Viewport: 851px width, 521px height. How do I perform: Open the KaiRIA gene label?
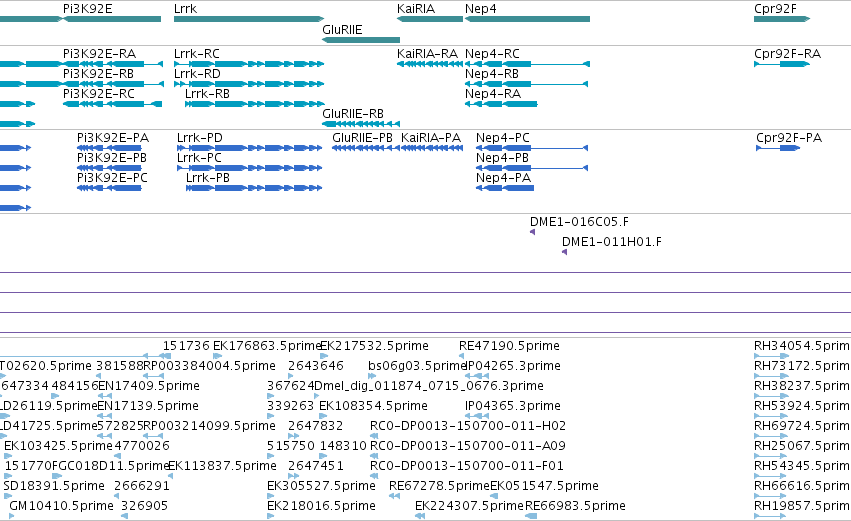(x=416, y=9)
